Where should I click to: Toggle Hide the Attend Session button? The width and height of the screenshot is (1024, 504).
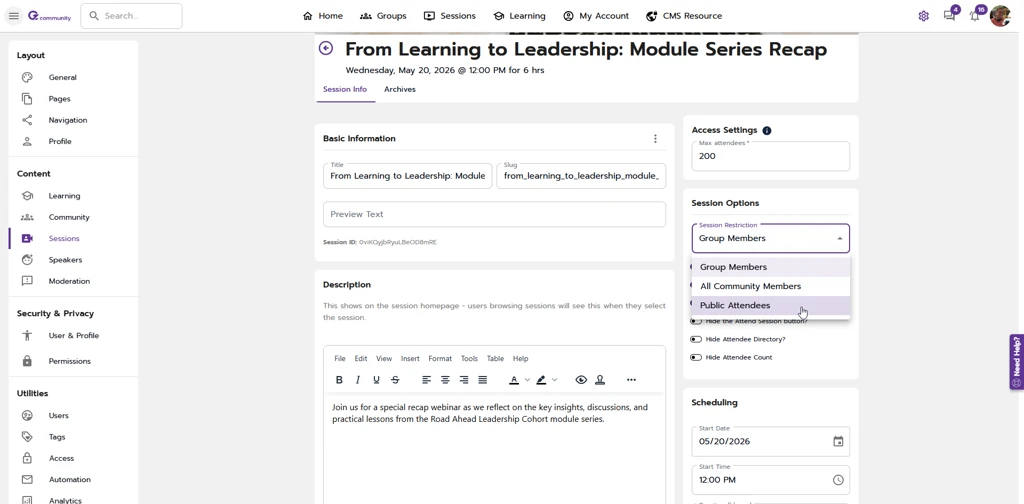click(696, 321)
